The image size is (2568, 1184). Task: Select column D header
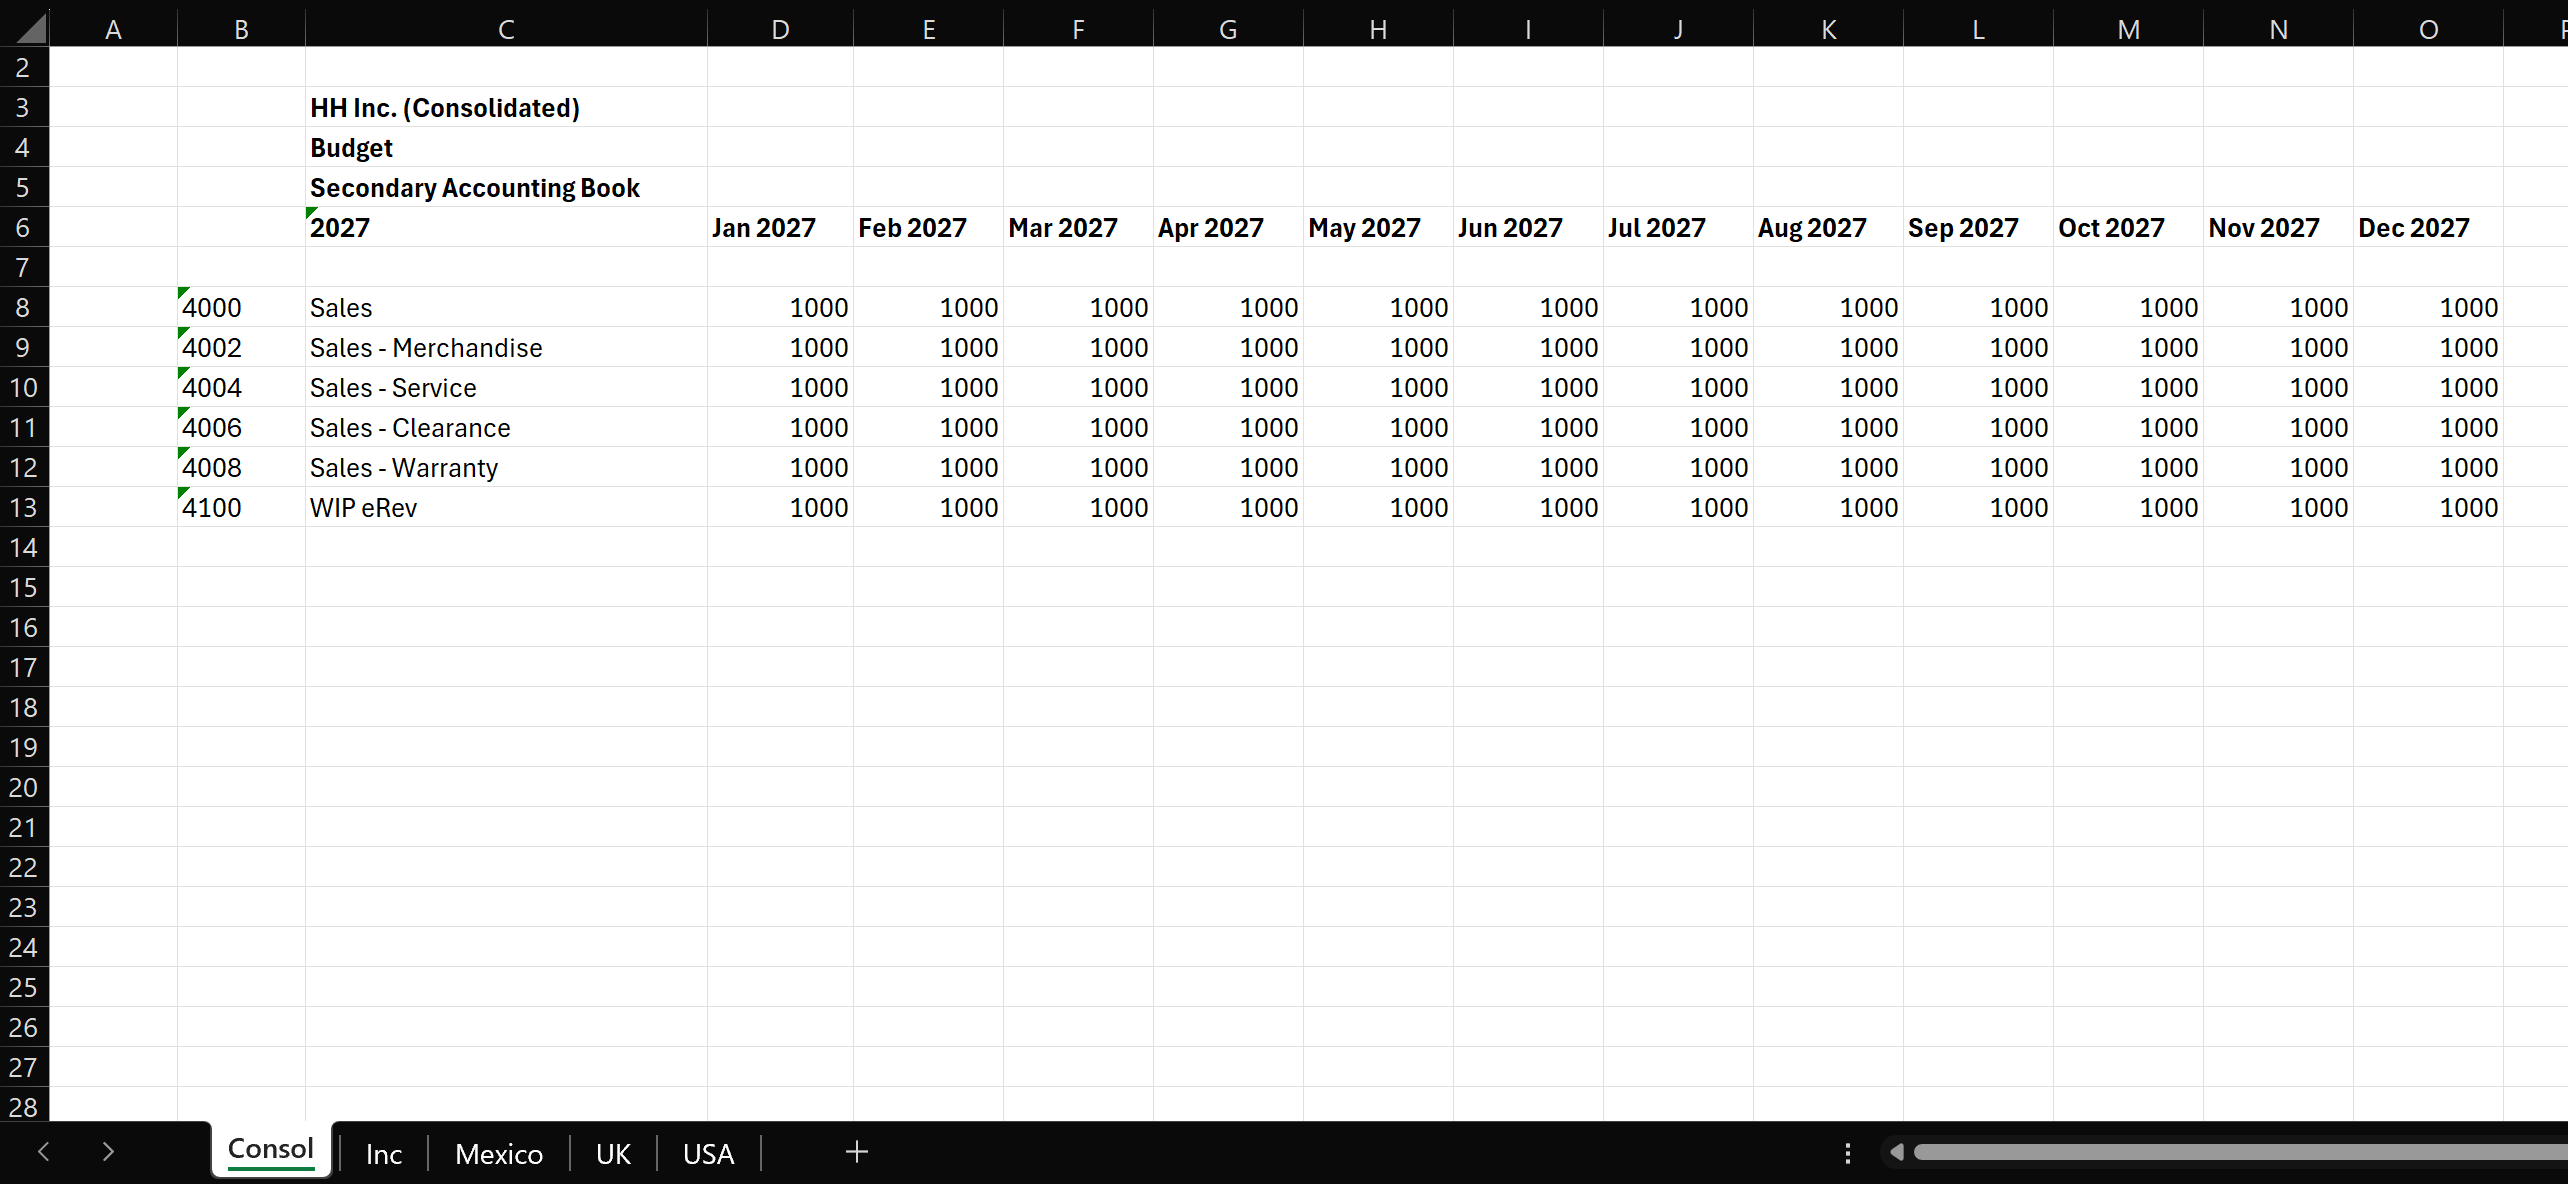tap(780, 29)
